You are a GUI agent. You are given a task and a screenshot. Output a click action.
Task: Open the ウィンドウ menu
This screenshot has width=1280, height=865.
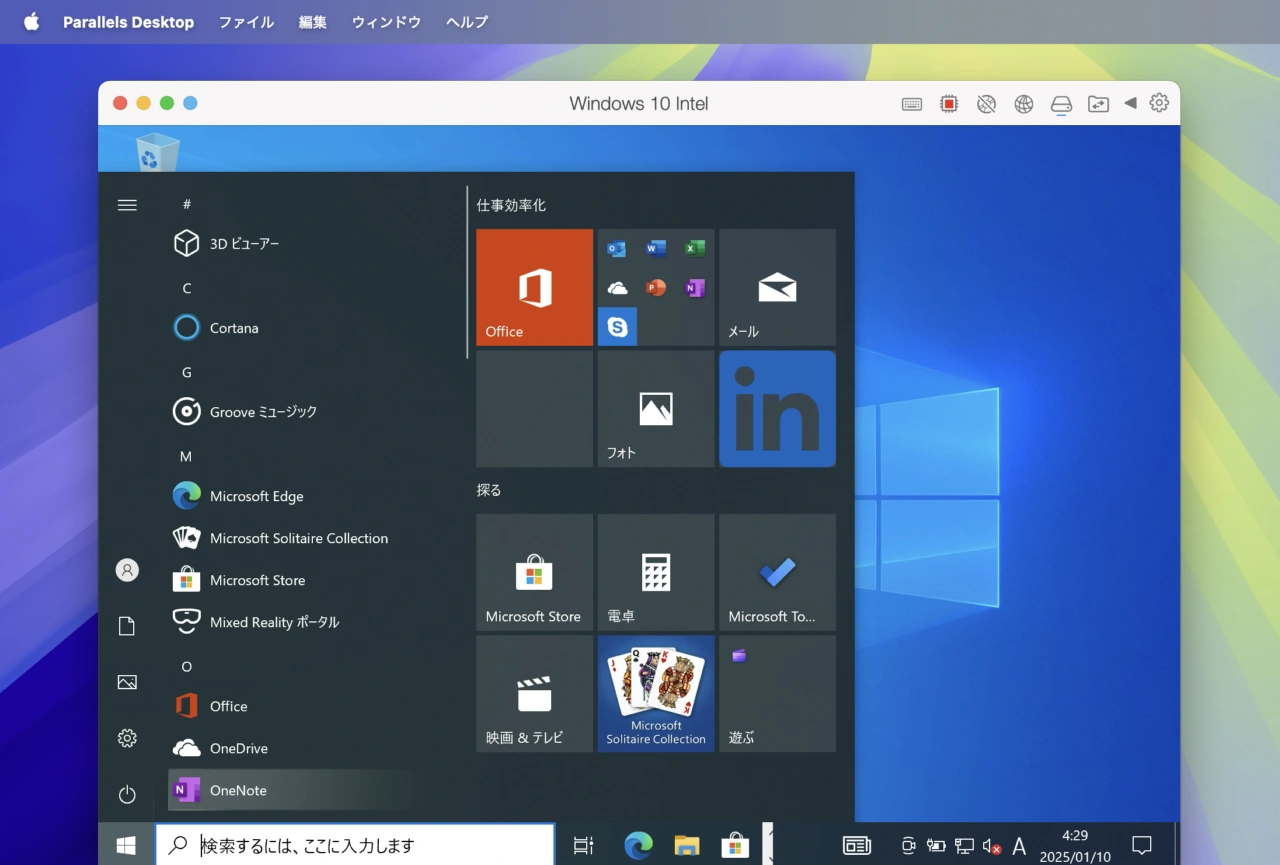[386, 22]
